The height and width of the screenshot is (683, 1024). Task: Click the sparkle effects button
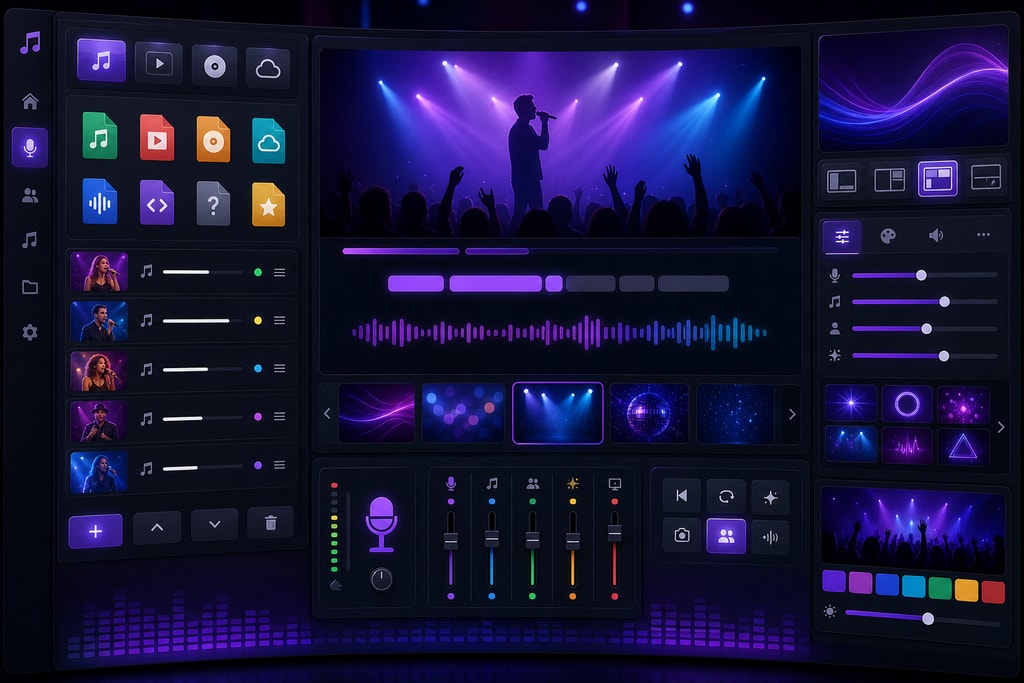pyautogui.click(x=771, y=498)
